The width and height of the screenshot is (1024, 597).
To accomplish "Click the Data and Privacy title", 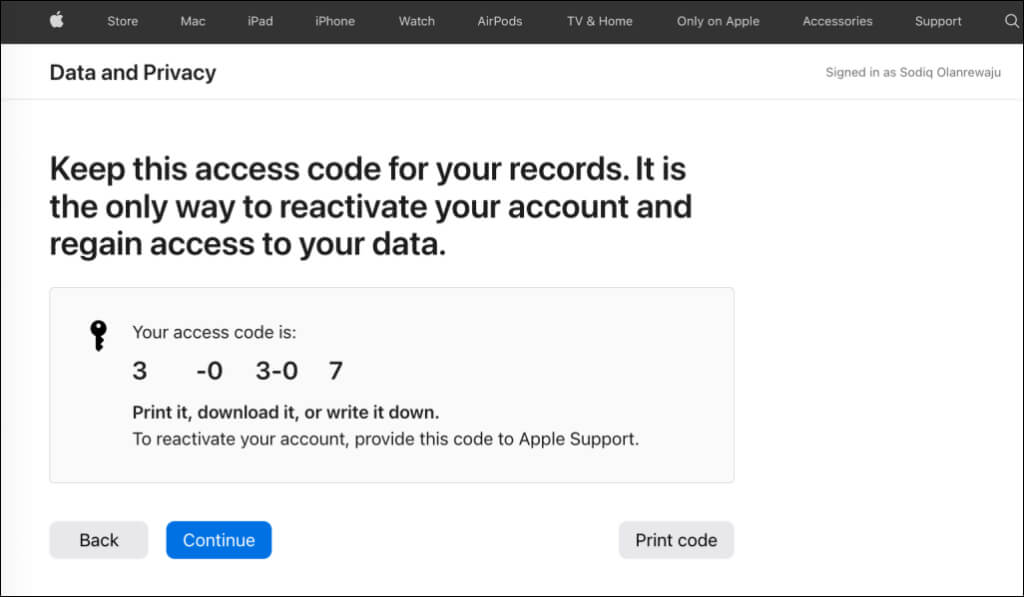I will (x=133, y=73).
